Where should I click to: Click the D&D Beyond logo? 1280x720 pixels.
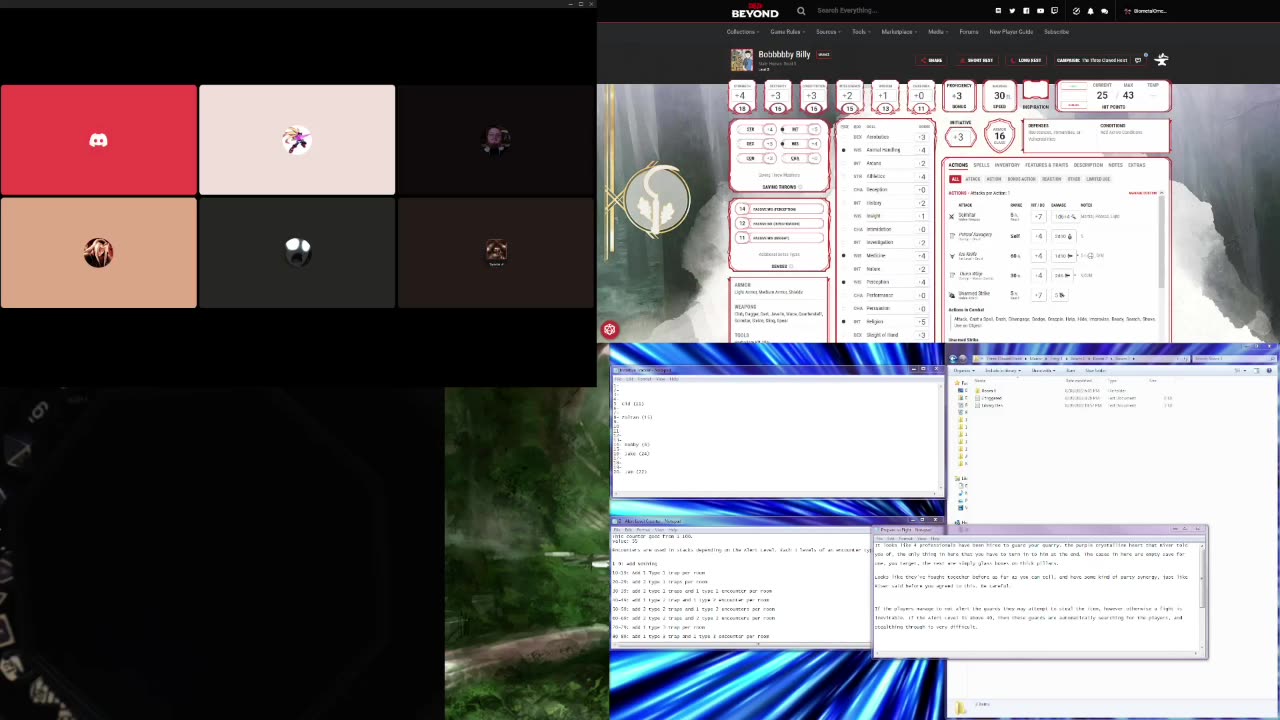755,11
